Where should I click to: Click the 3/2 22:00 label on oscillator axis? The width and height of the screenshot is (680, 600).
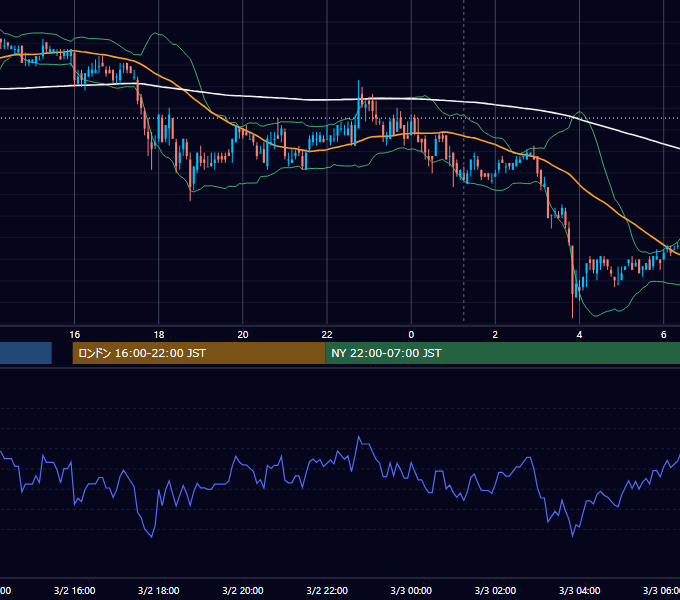click(327, 590)
